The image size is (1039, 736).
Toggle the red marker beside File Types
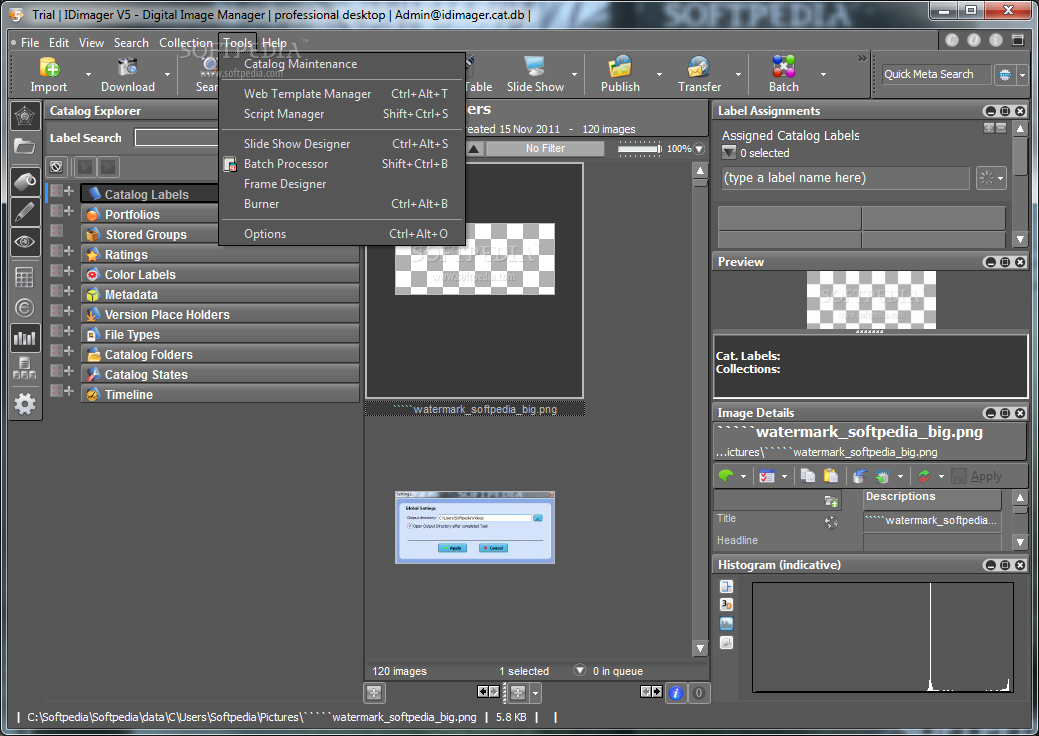(x=56, y=331)
